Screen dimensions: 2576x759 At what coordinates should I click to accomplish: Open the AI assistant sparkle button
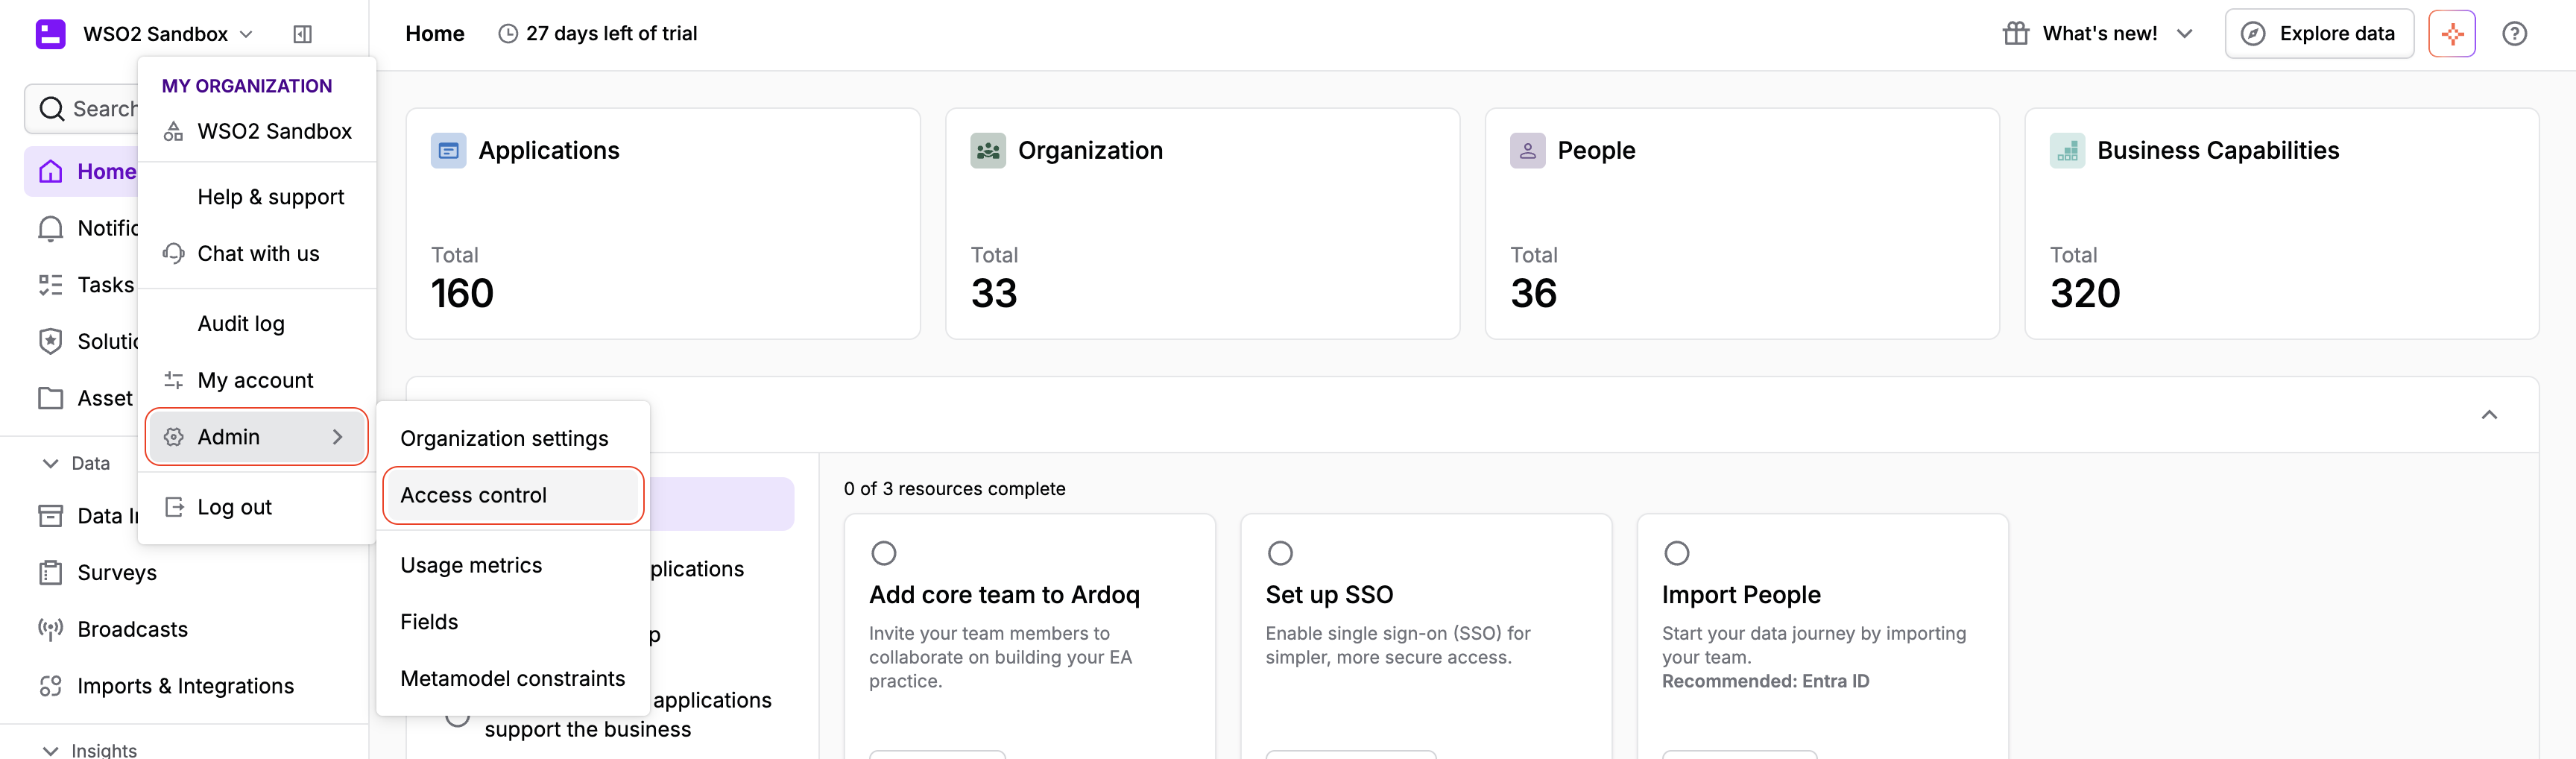point(2451,34)
